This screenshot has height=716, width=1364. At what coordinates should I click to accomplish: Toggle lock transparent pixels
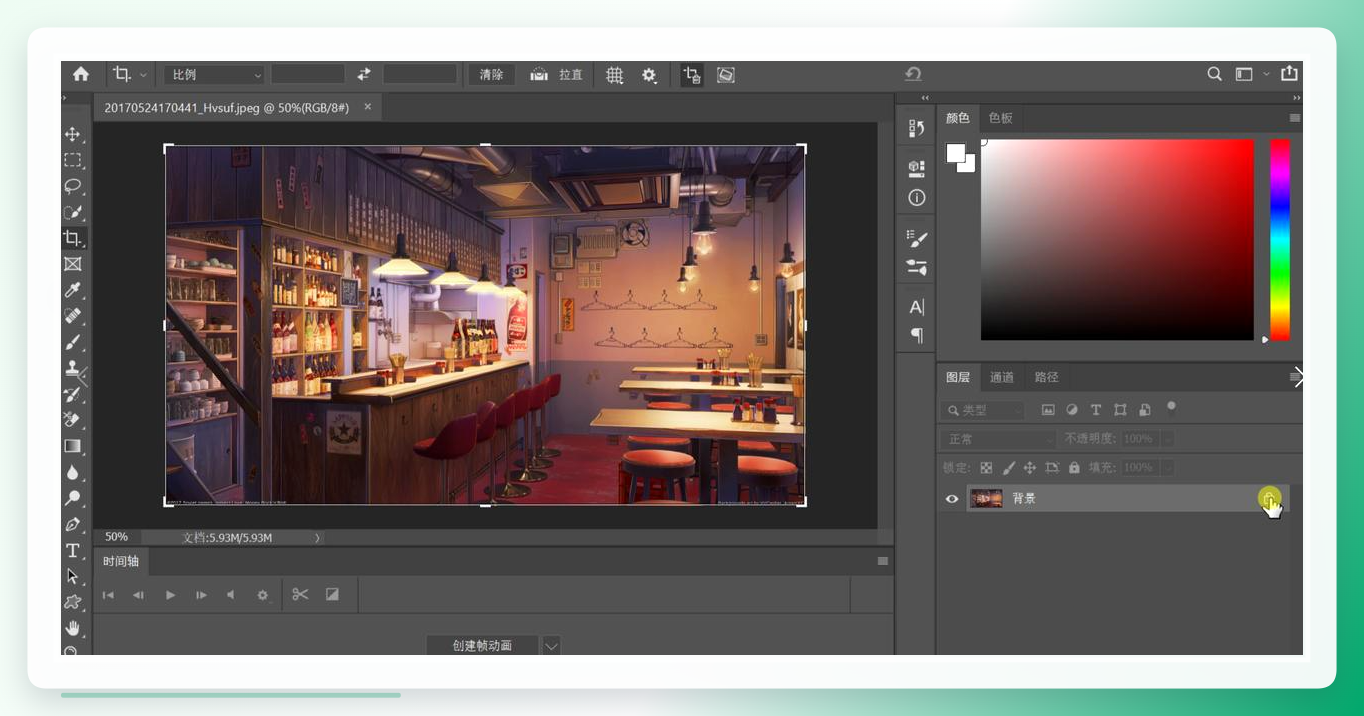click(986, 467)
